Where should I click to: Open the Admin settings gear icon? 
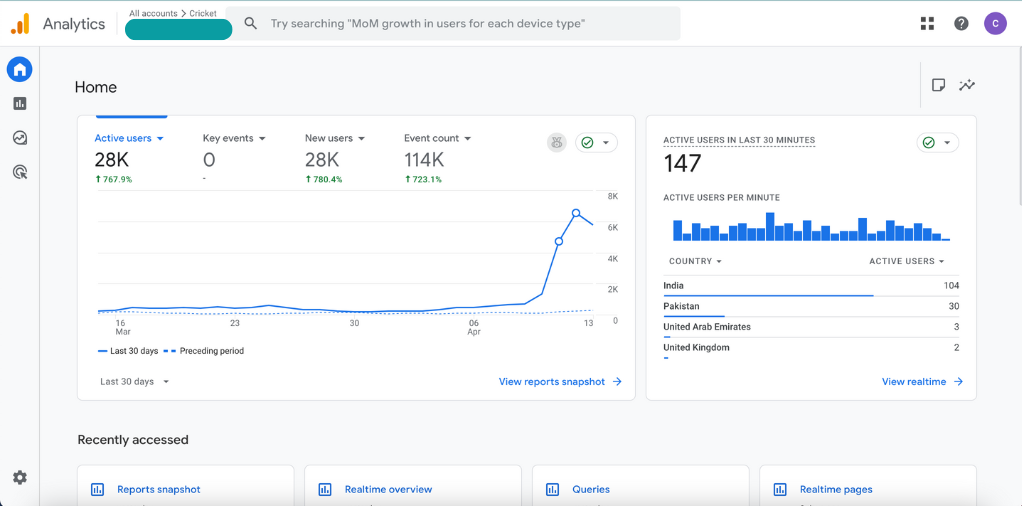[20, 477]
